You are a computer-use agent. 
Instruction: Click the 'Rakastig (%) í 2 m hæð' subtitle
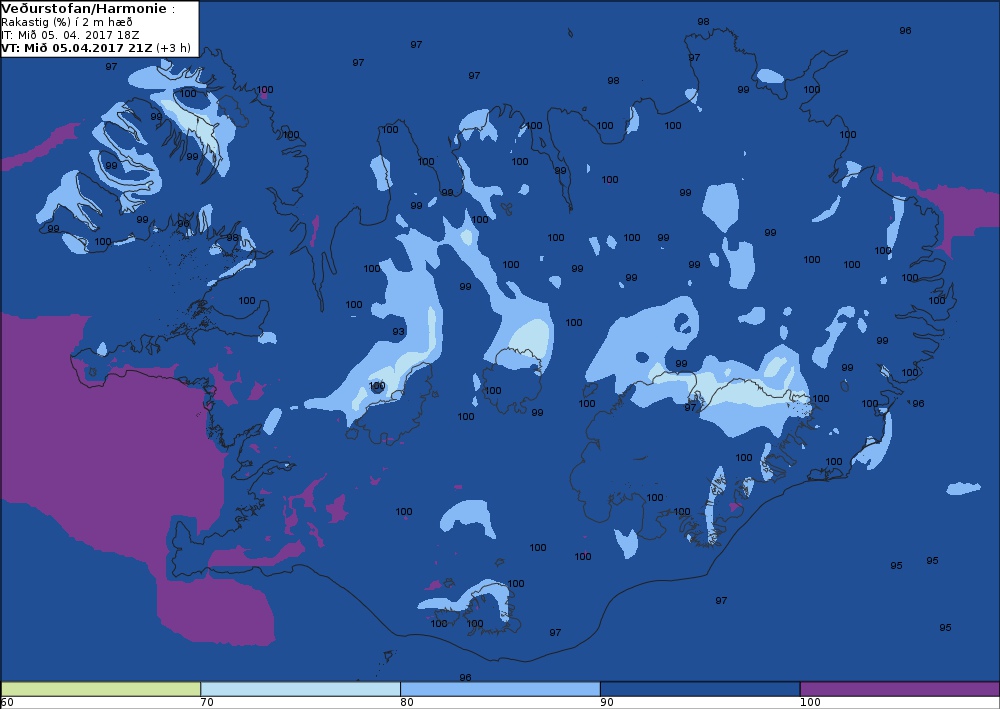pos(67,22)
